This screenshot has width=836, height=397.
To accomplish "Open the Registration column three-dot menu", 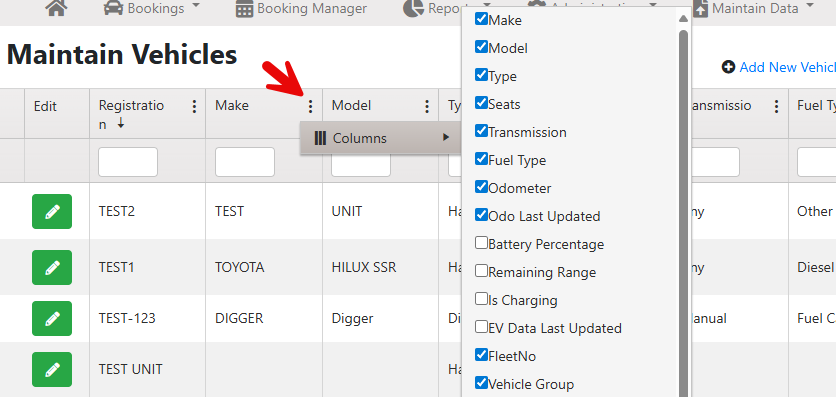I will pyautogui.click(x=194, y=107).
